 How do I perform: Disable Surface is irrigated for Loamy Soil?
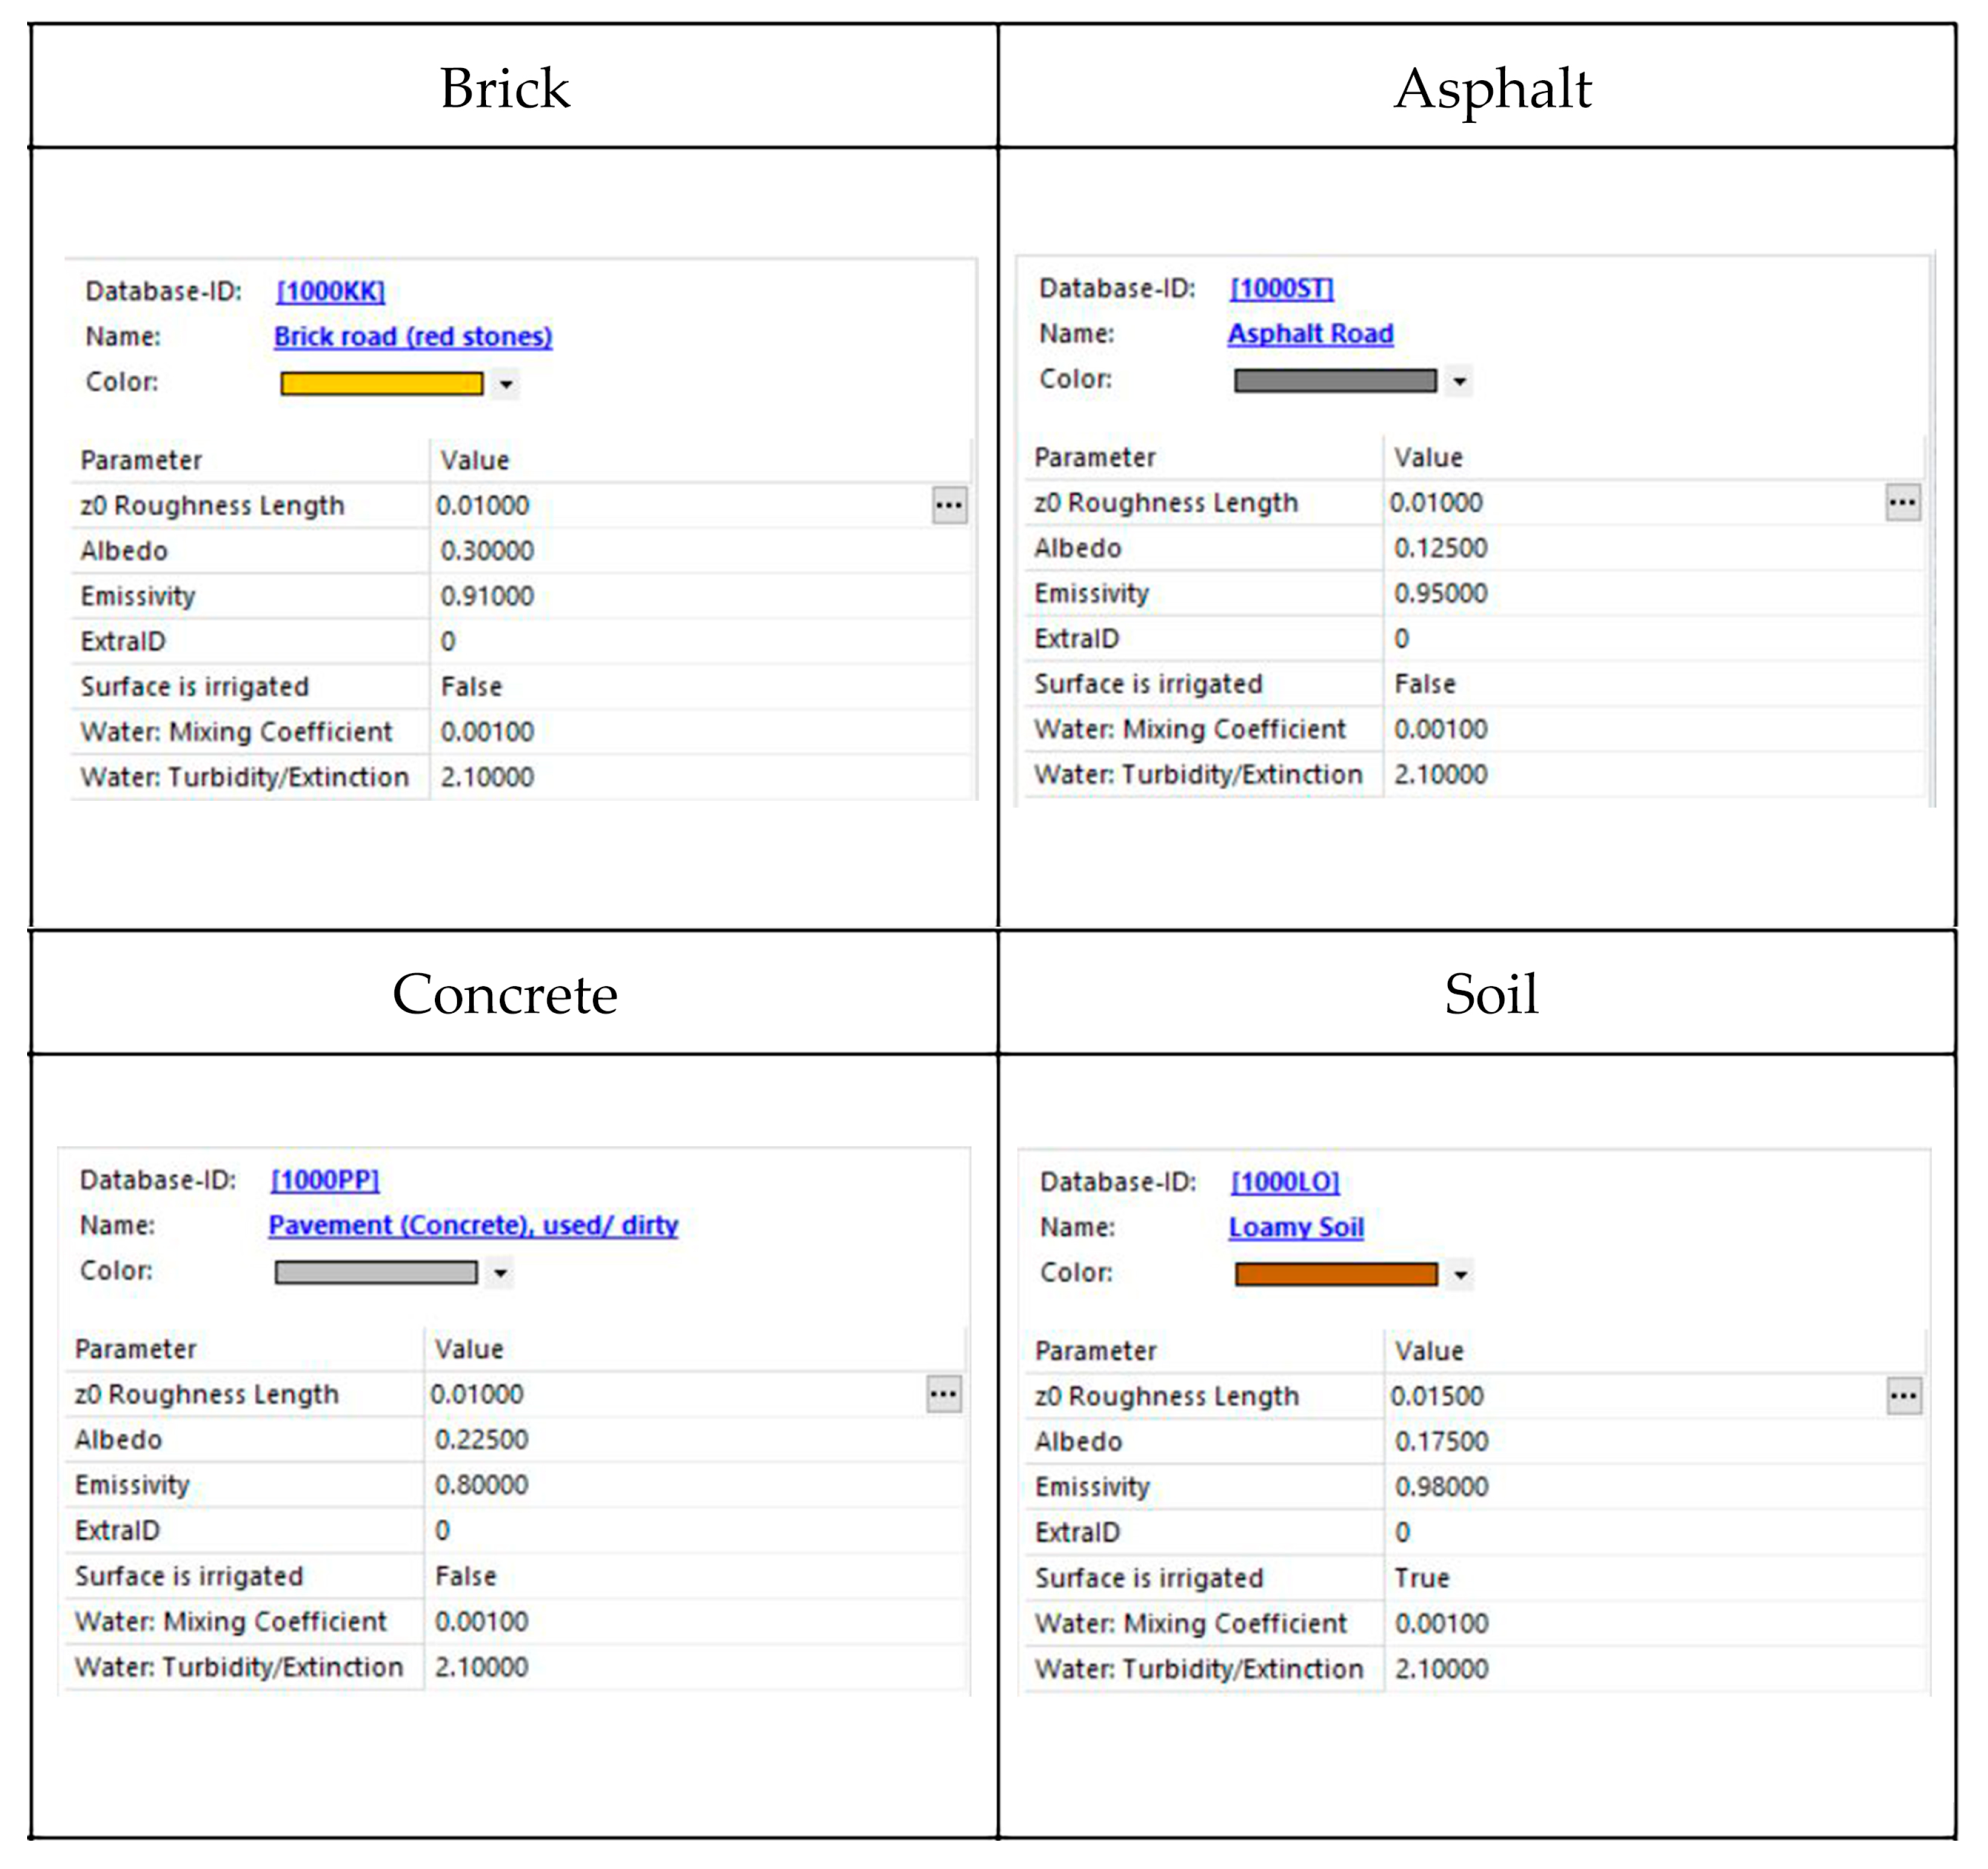1424,1577
